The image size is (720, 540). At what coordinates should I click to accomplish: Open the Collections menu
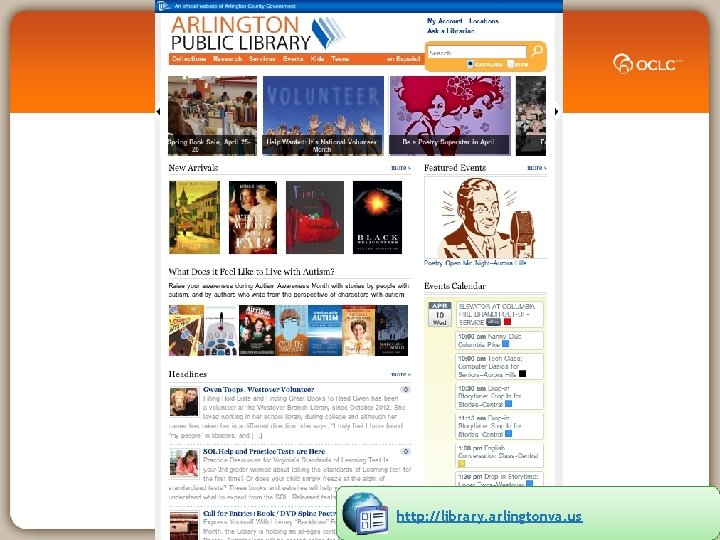pyautogui.click(x=189, y=59)
